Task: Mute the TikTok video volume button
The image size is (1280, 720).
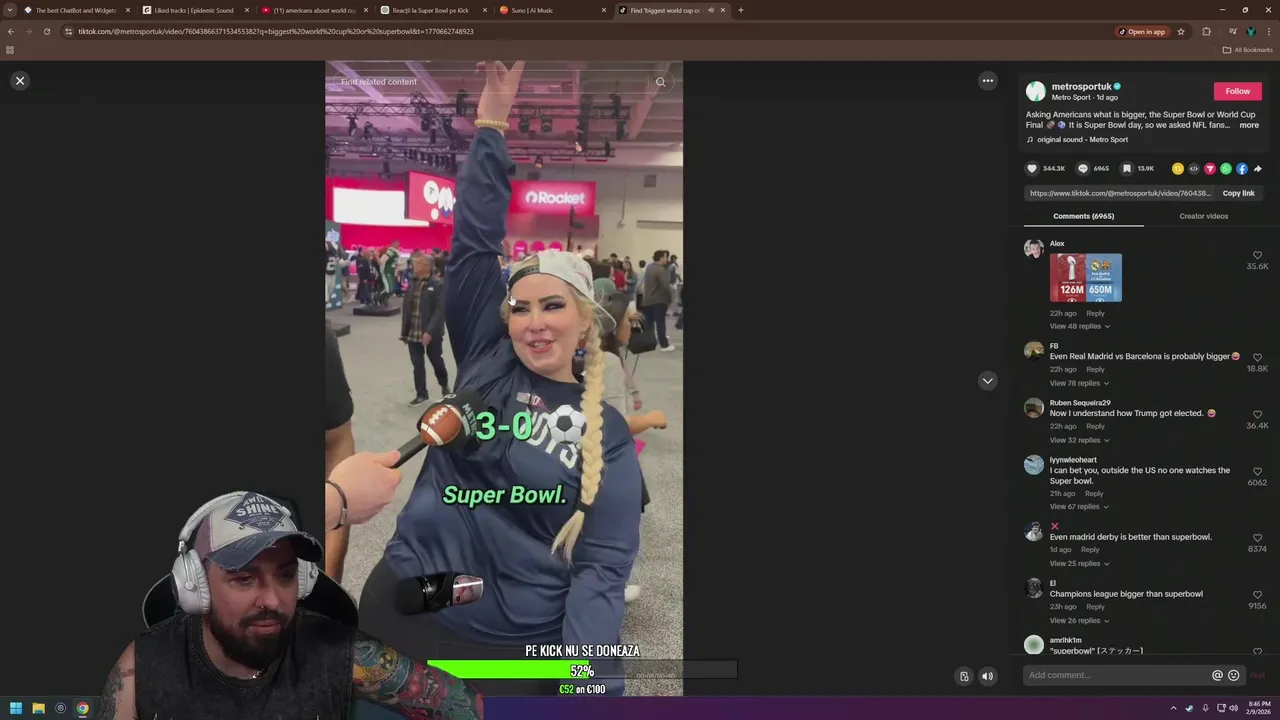Action: pos(988,676)
